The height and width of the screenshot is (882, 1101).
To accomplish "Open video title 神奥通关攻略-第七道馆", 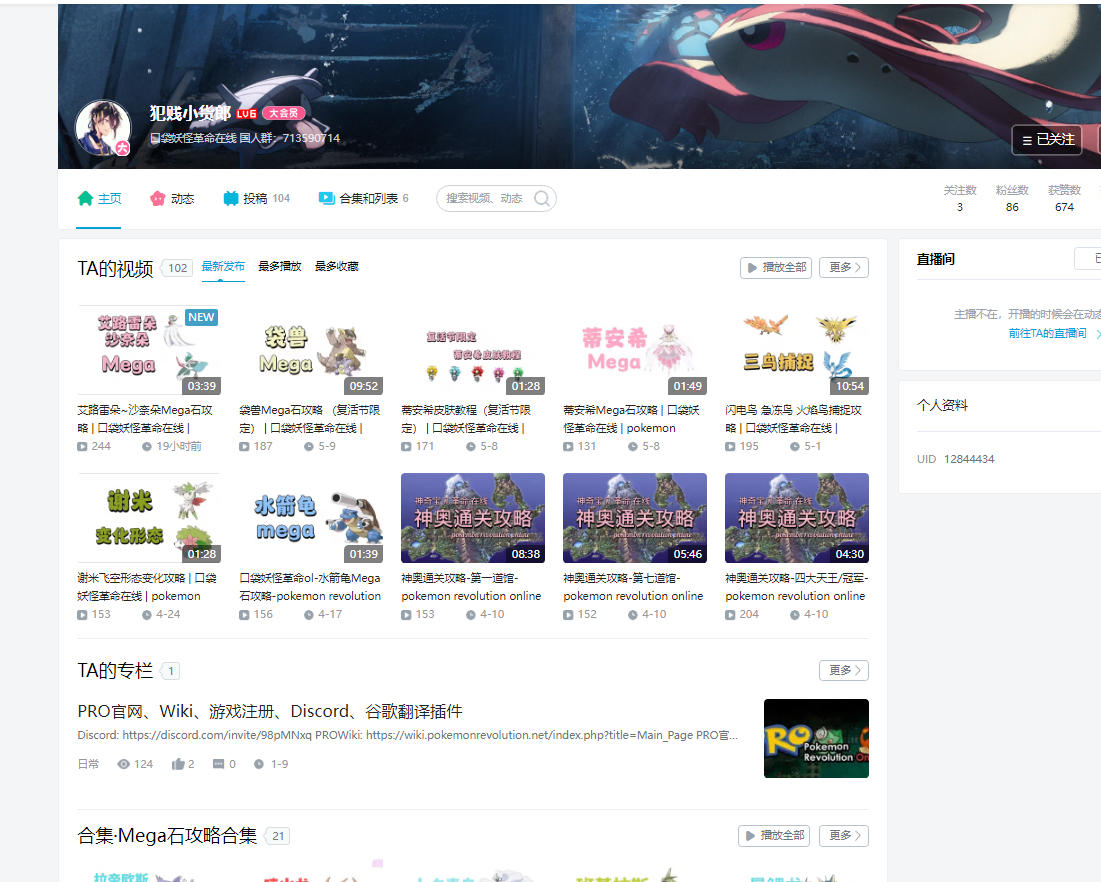I will pyautogui.click(x=633, y=587).
